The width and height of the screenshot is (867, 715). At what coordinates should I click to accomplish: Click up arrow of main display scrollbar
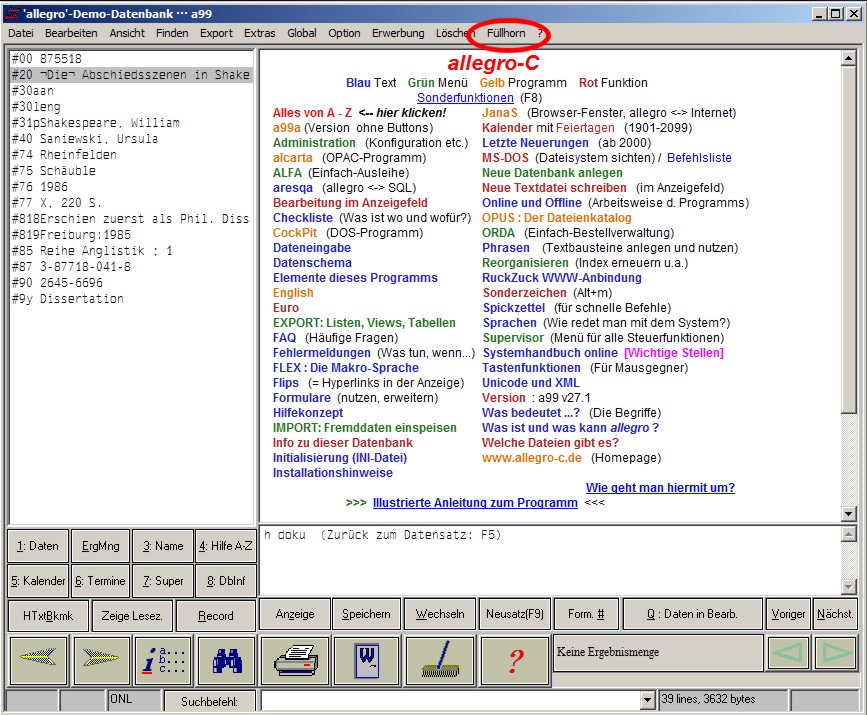(x=848, y=58)
